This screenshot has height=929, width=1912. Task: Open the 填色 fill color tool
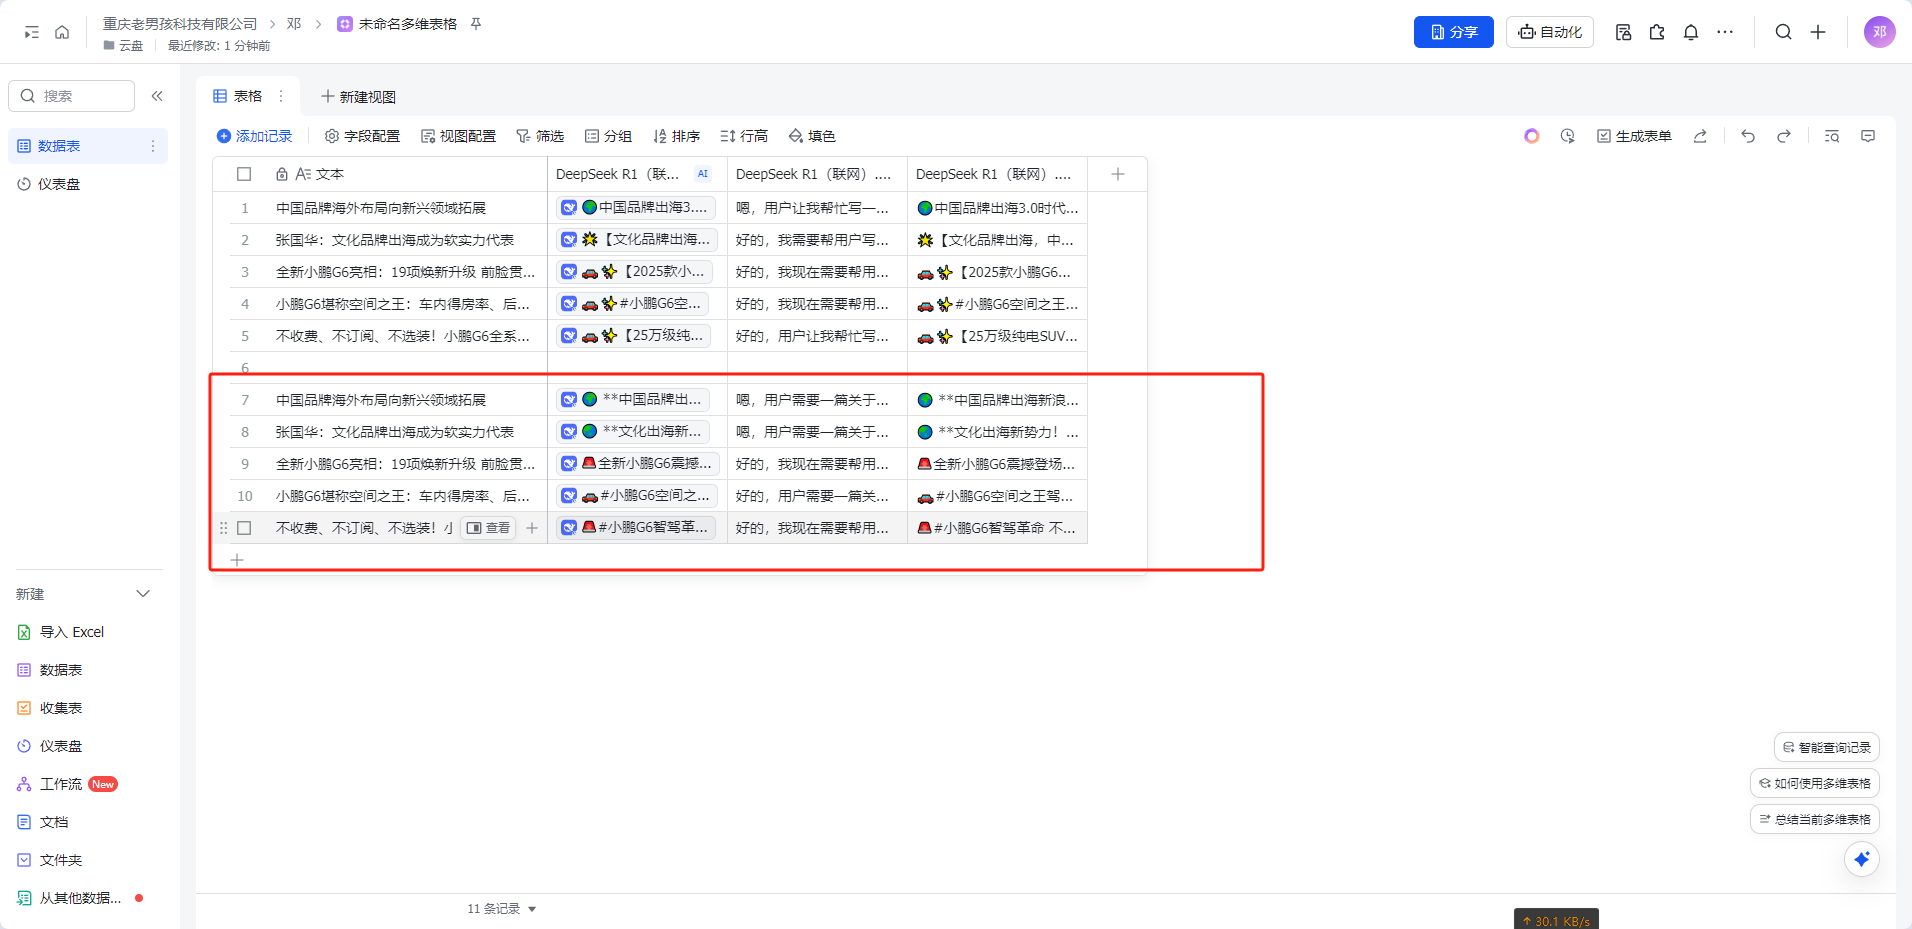pyautogui.click(x=812, y=136)
